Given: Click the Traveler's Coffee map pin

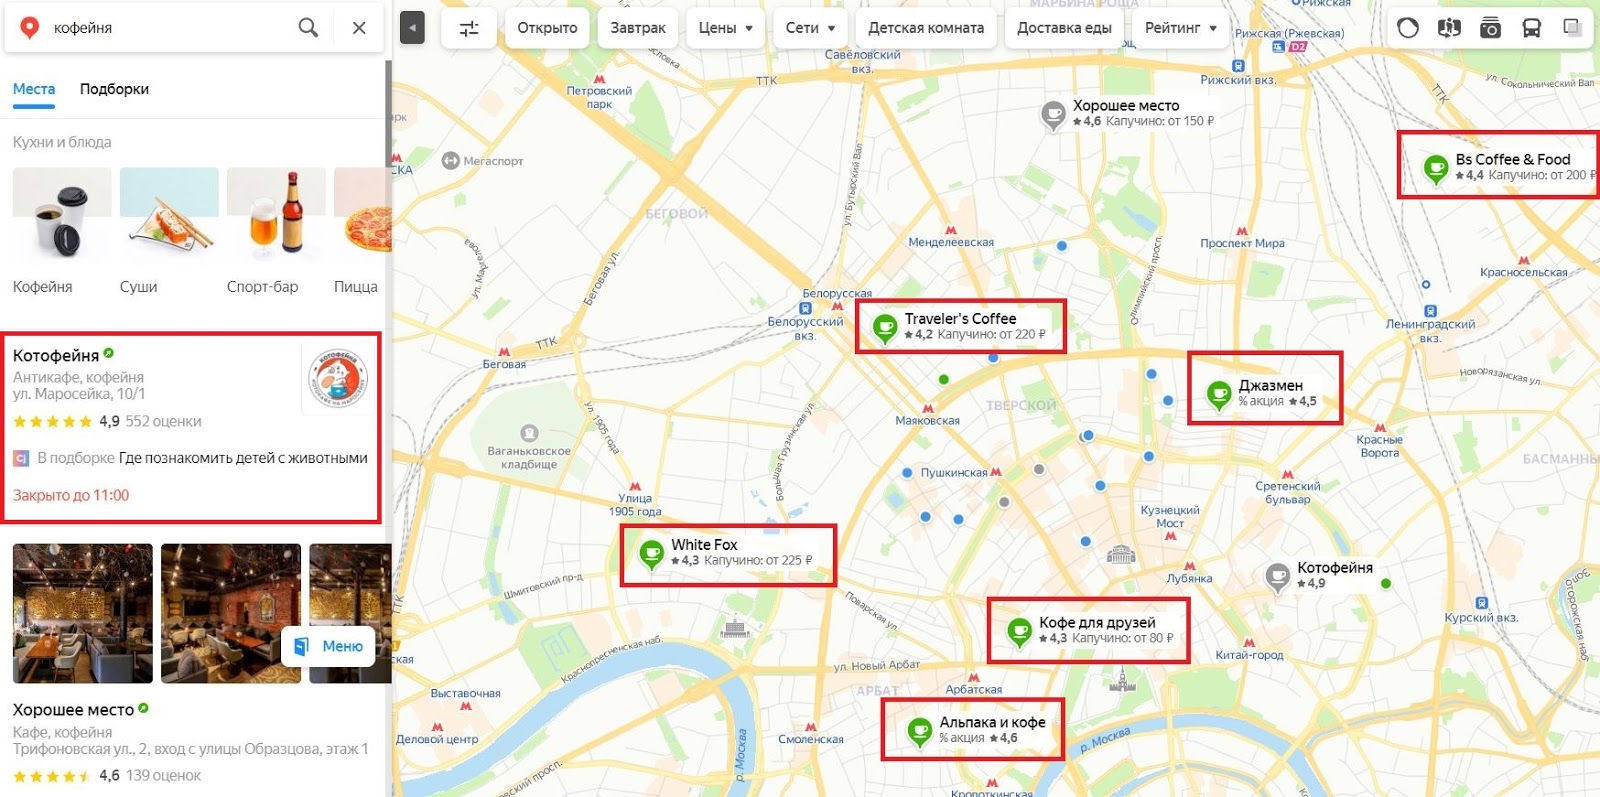Looking at the screenshot, I should point(884,327).
